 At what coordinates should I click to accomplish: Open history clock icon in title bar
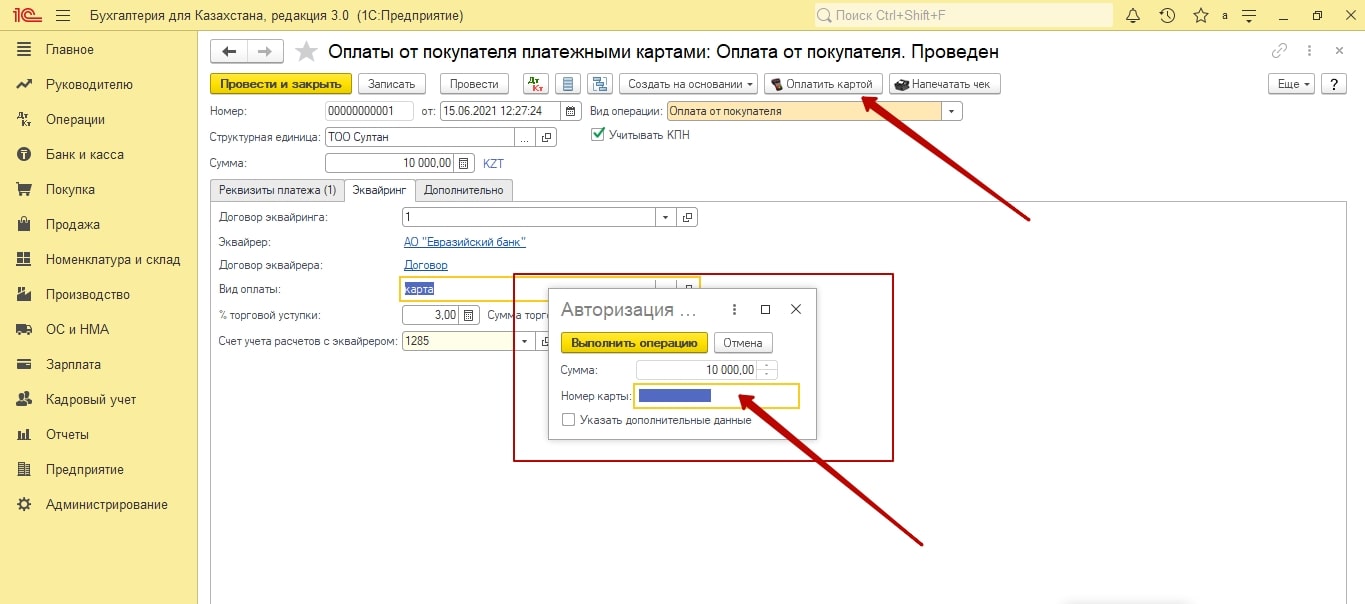(x=1167, y=16)
